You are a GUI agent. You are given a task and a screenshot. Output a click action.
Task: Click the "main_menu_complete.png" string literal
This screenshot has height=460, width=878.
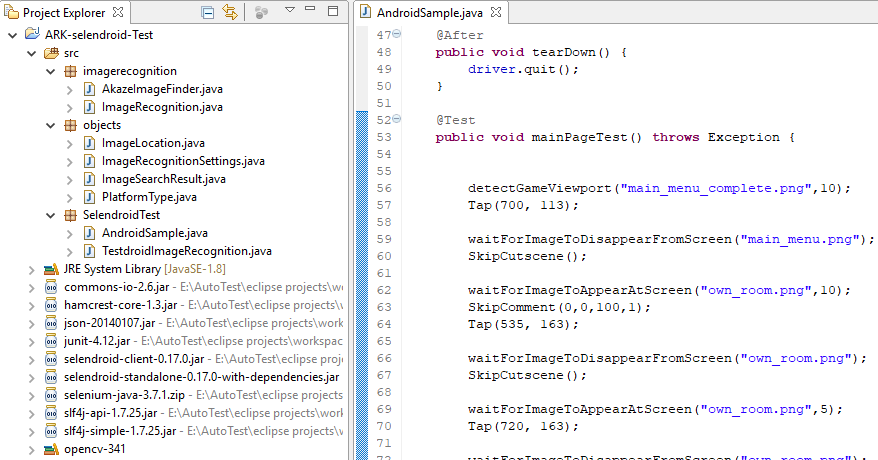point(716,188)
